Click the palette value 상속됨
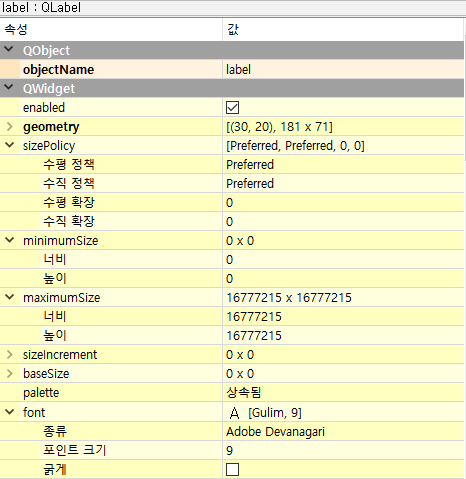 pos(343,393)
